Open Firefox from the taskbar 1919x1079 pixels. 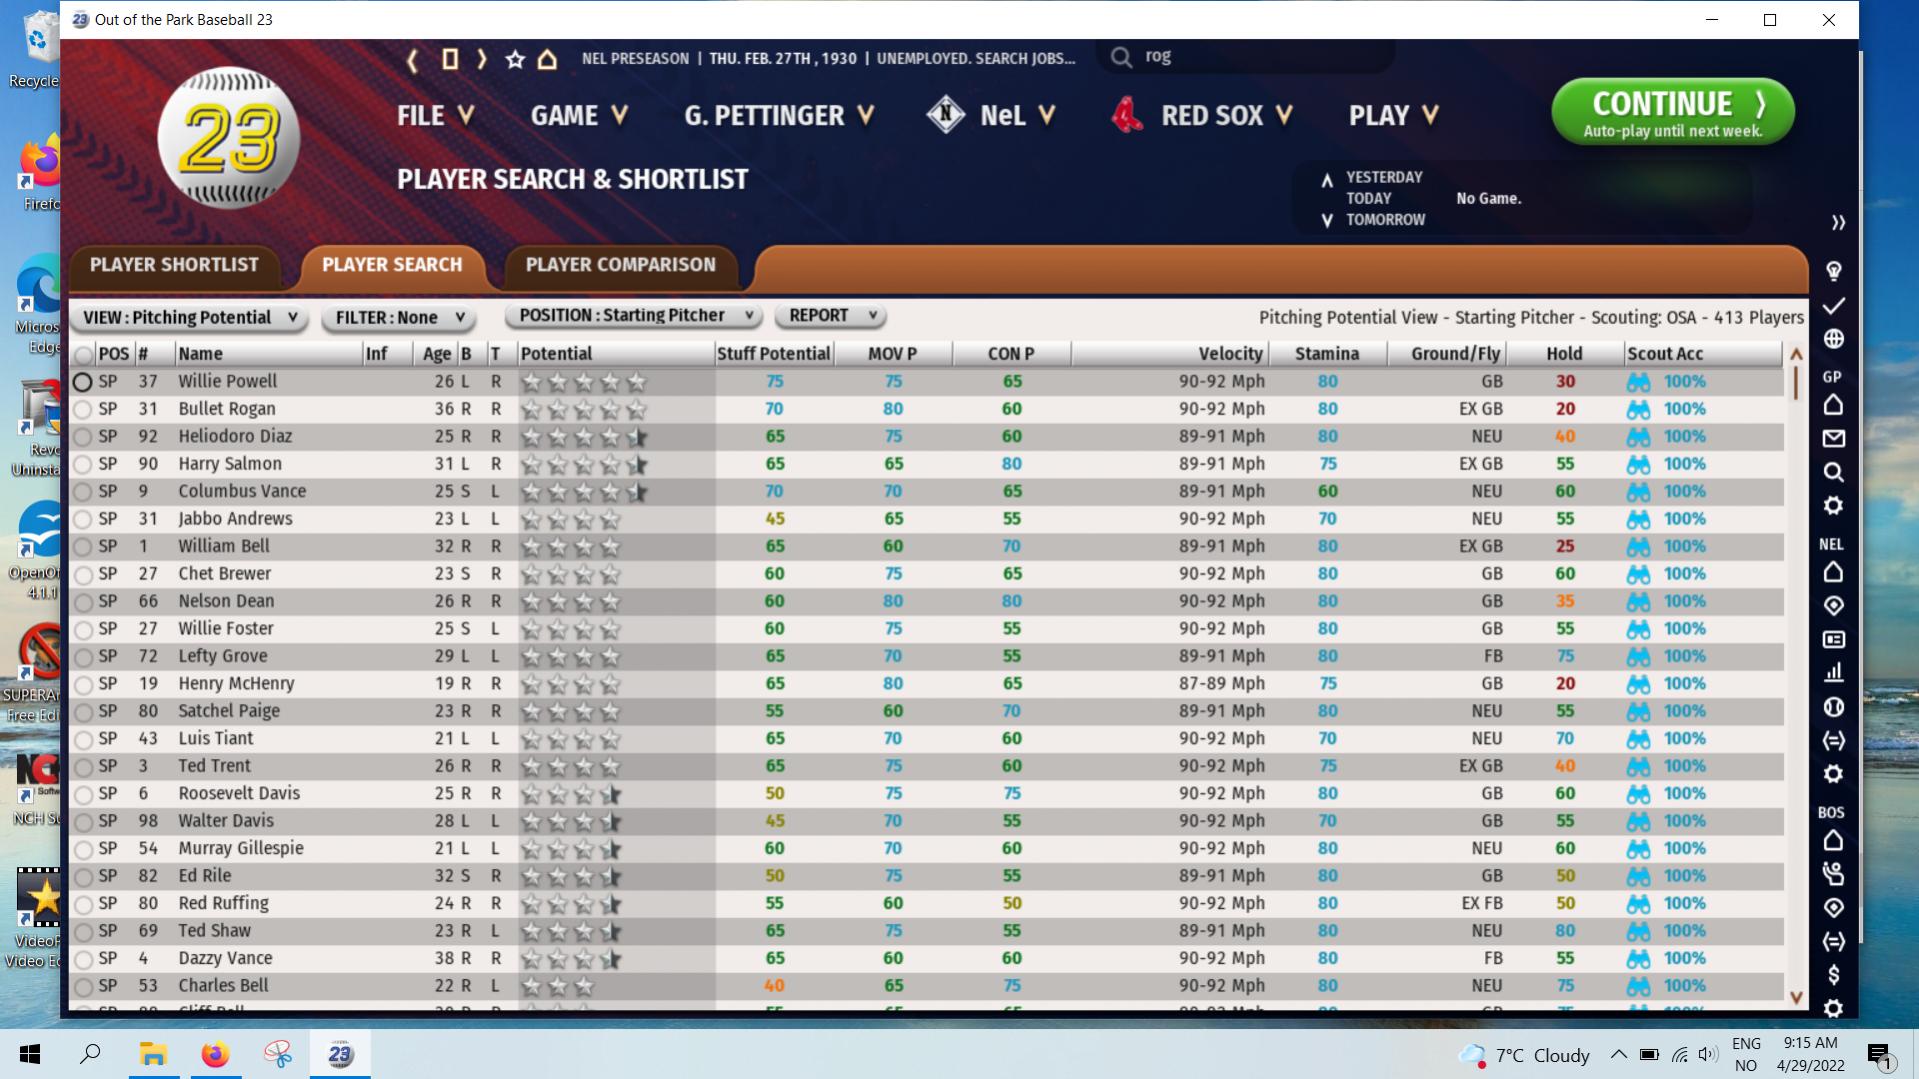215,1054
